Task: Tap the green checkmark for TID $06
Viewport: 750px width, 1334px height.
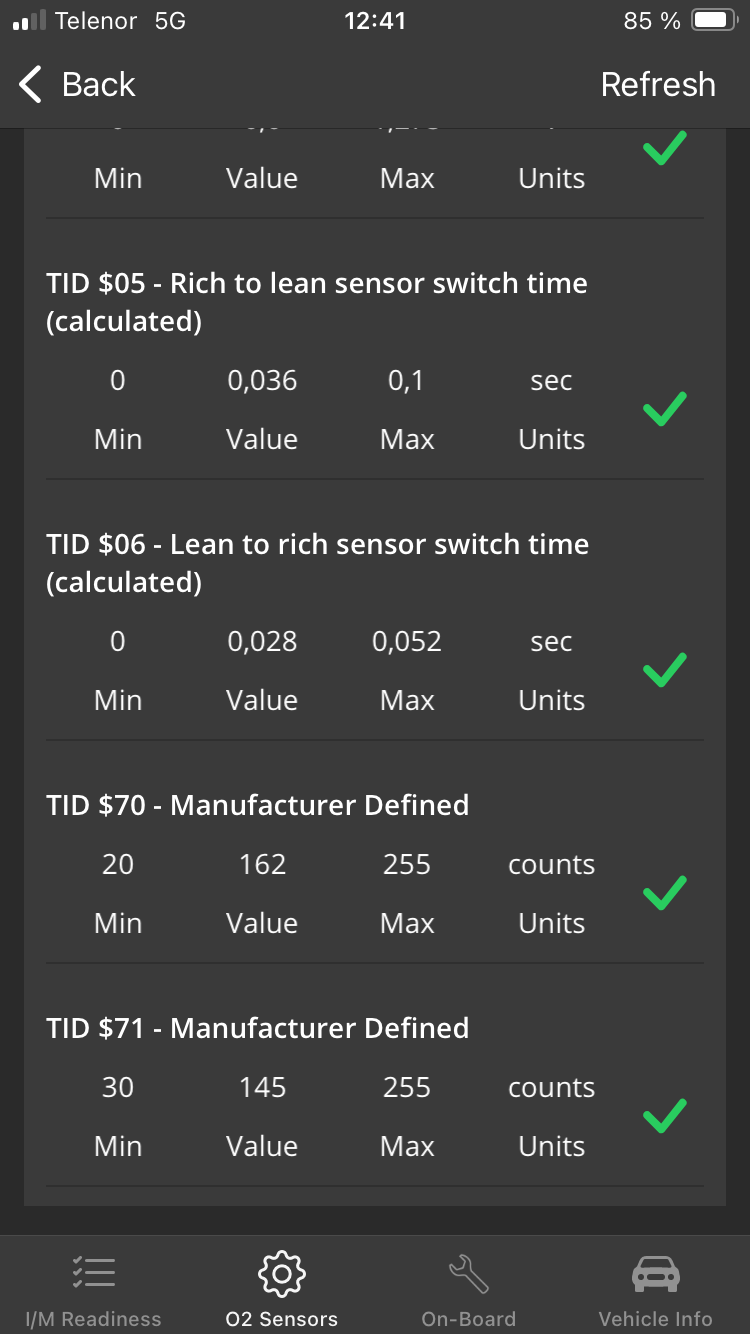Action: [664, 670]
